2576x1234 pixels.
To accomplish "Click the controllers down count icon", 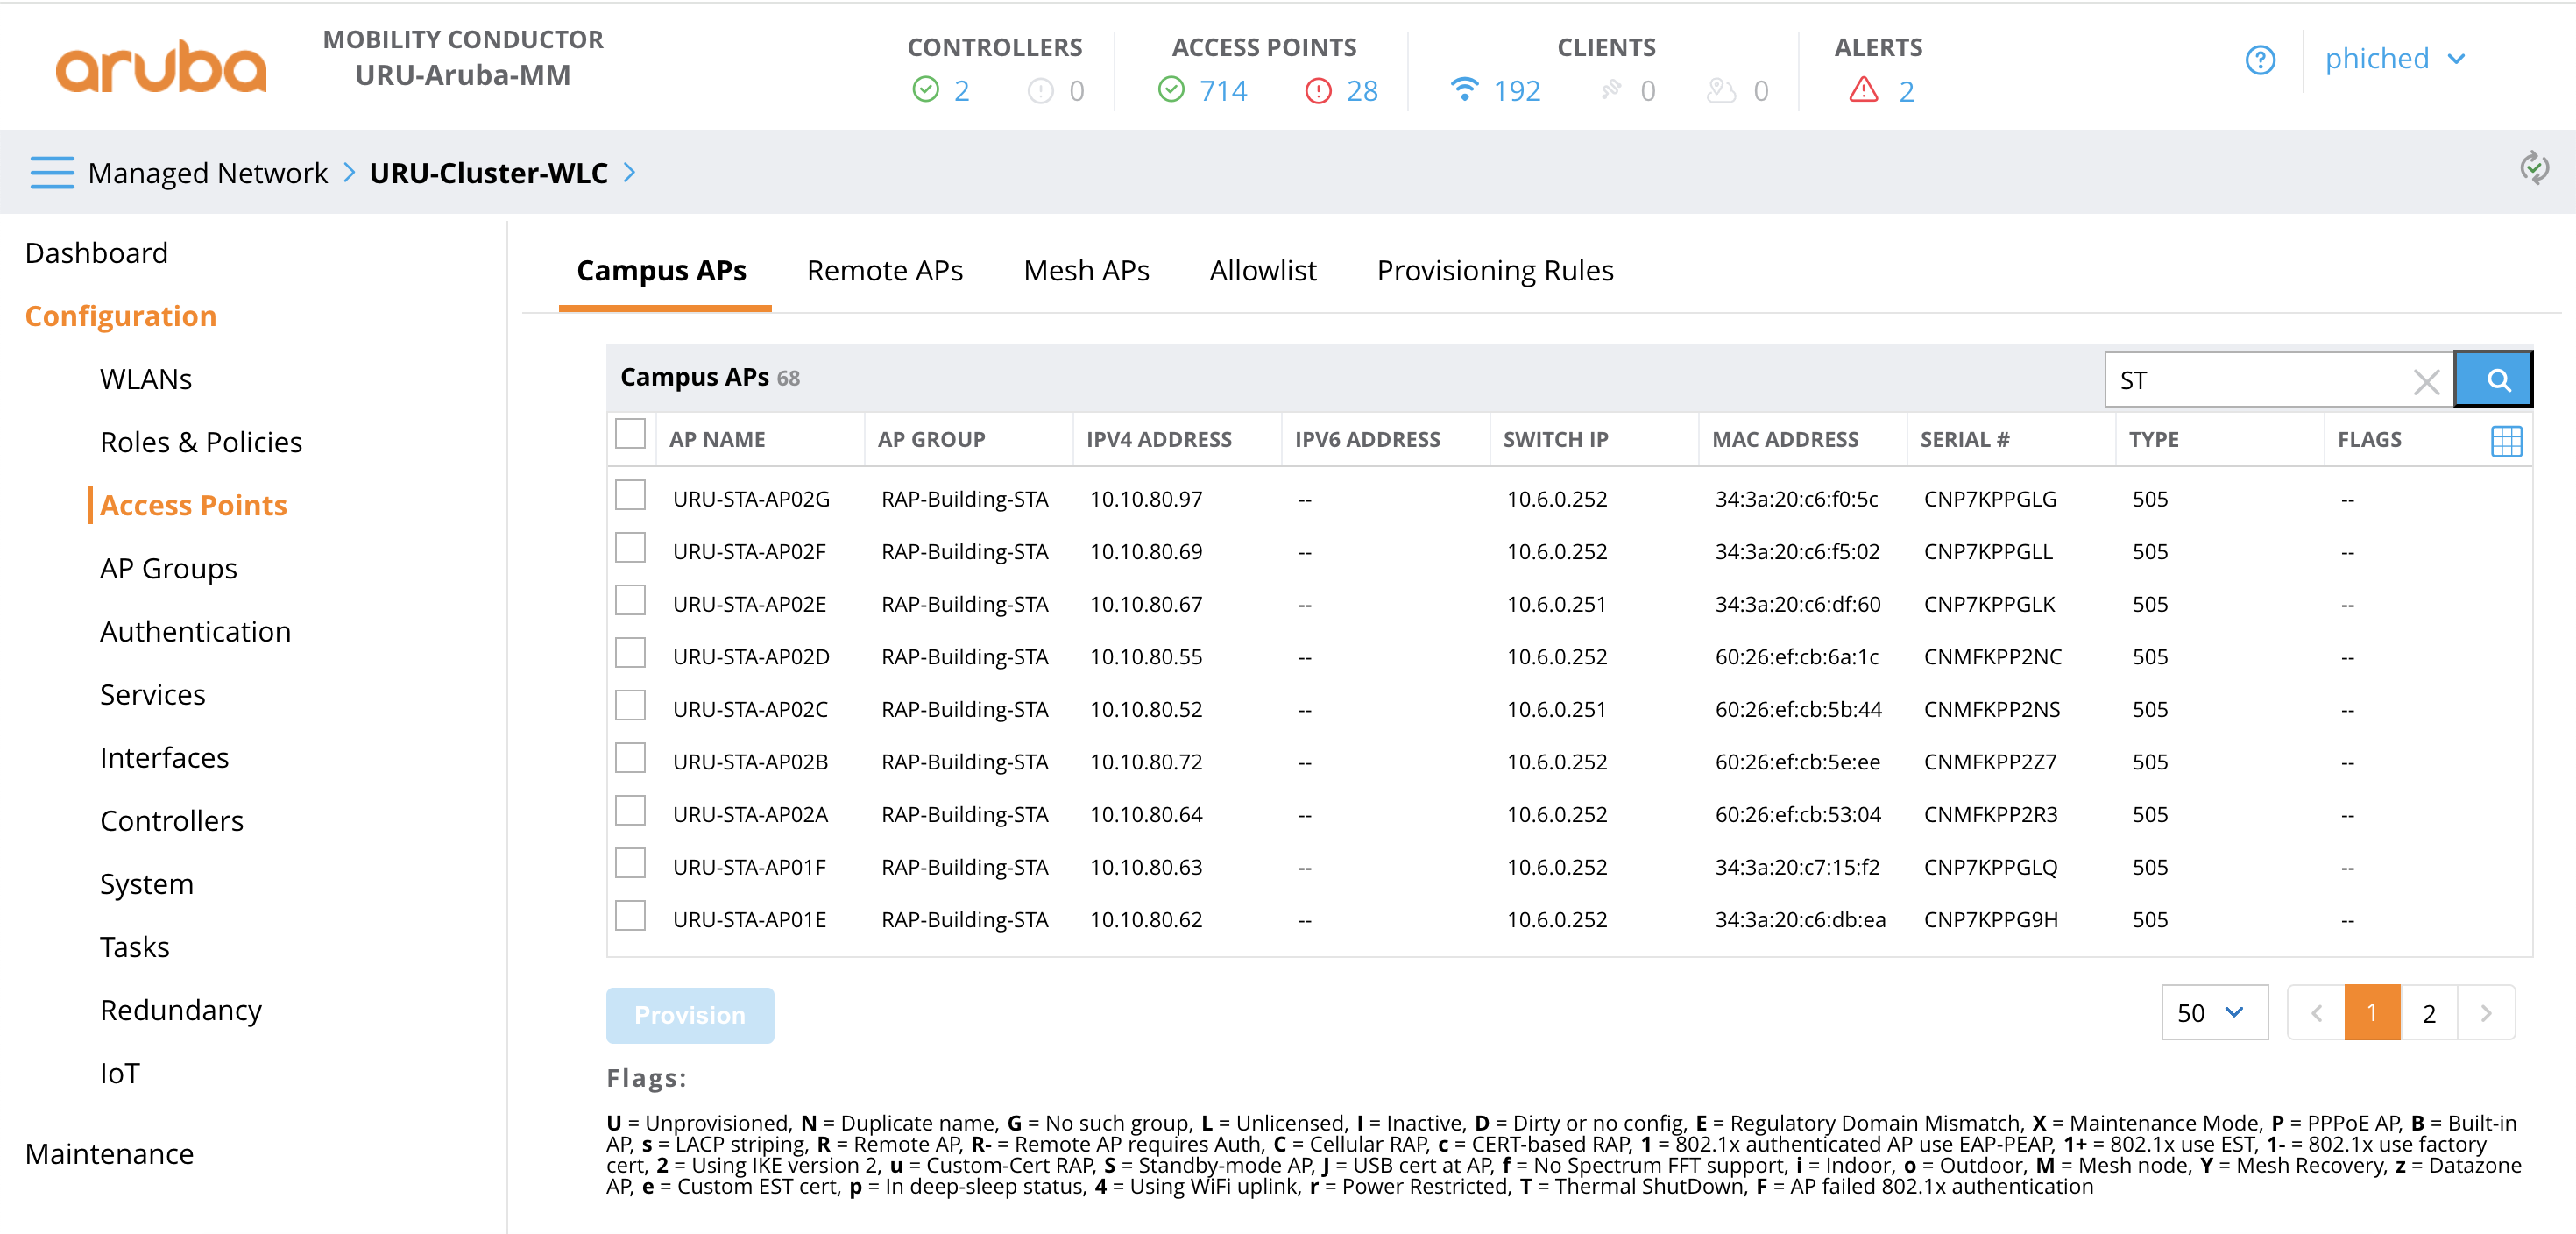I will (1041, 91).
